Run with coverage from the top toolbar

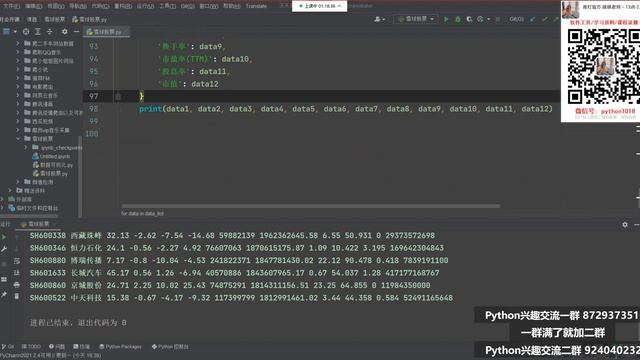coord(469,19)
